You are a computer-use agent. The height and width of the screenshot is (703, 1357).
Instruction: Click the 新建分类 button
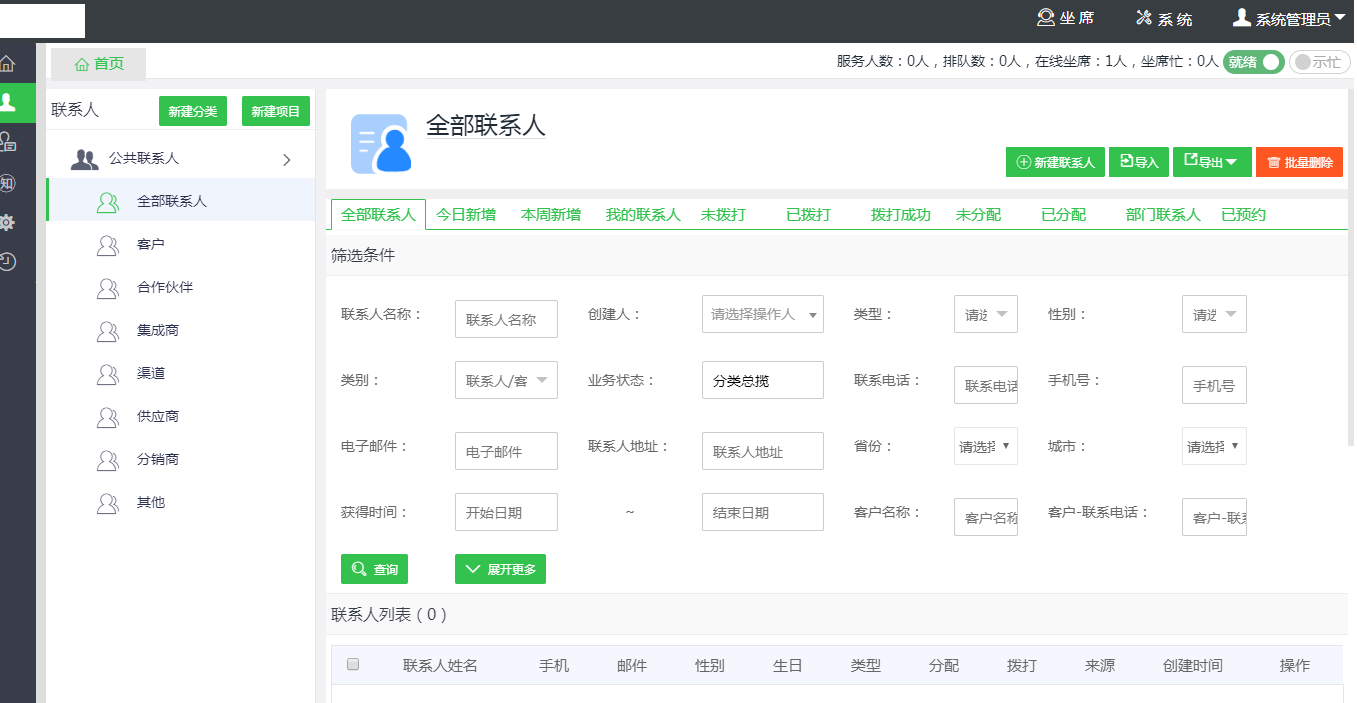coord(193,111)
